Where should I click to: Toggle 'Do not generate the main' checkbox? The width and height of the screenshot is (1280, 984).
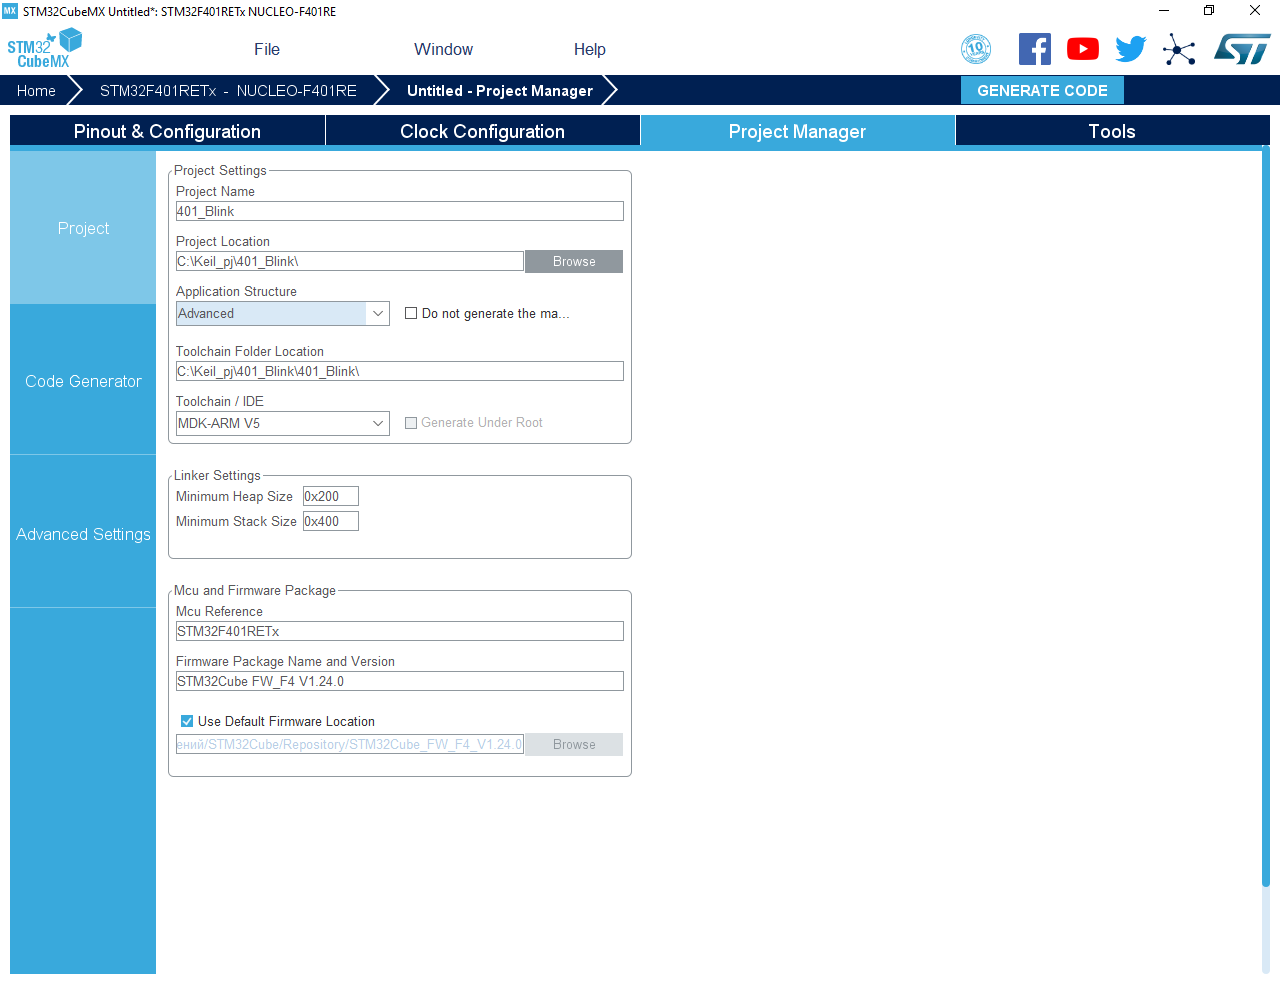click(x=411, y=313)
